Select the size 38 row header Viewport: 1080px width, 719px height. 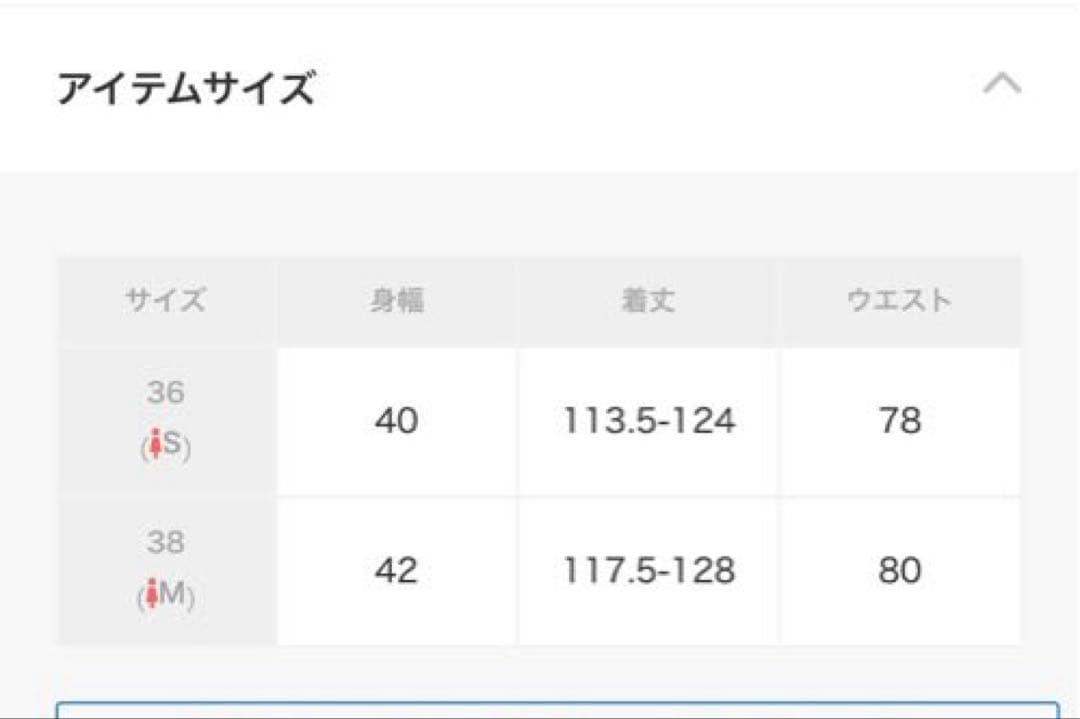pos(166,571)
